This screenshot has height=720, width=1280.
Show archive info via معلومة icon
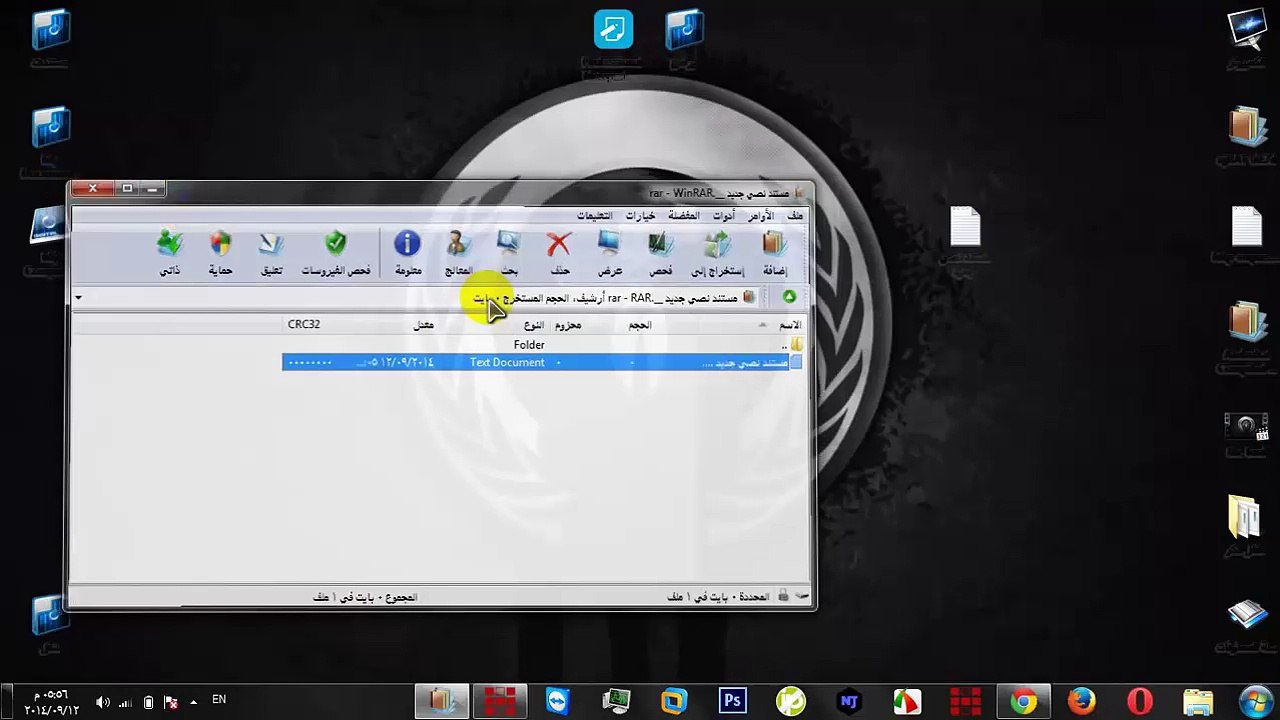coord(407,253)
